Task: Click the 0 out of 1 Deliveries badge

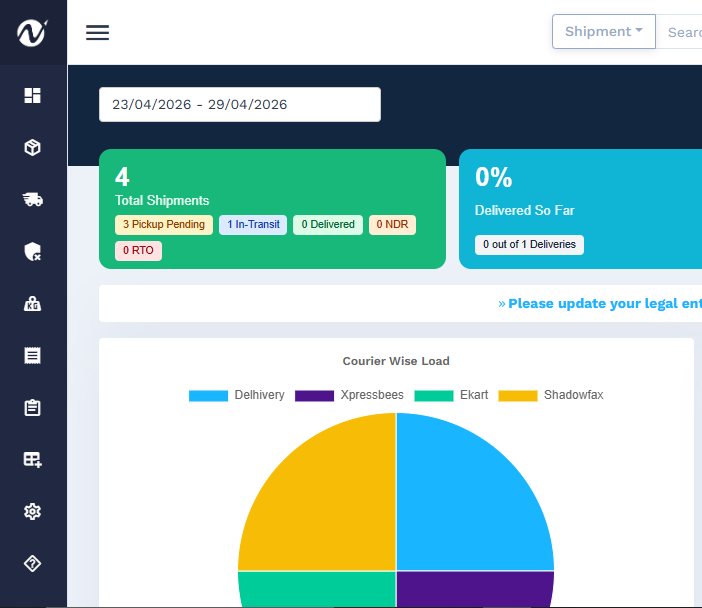Action: click(x=529, y=245)
